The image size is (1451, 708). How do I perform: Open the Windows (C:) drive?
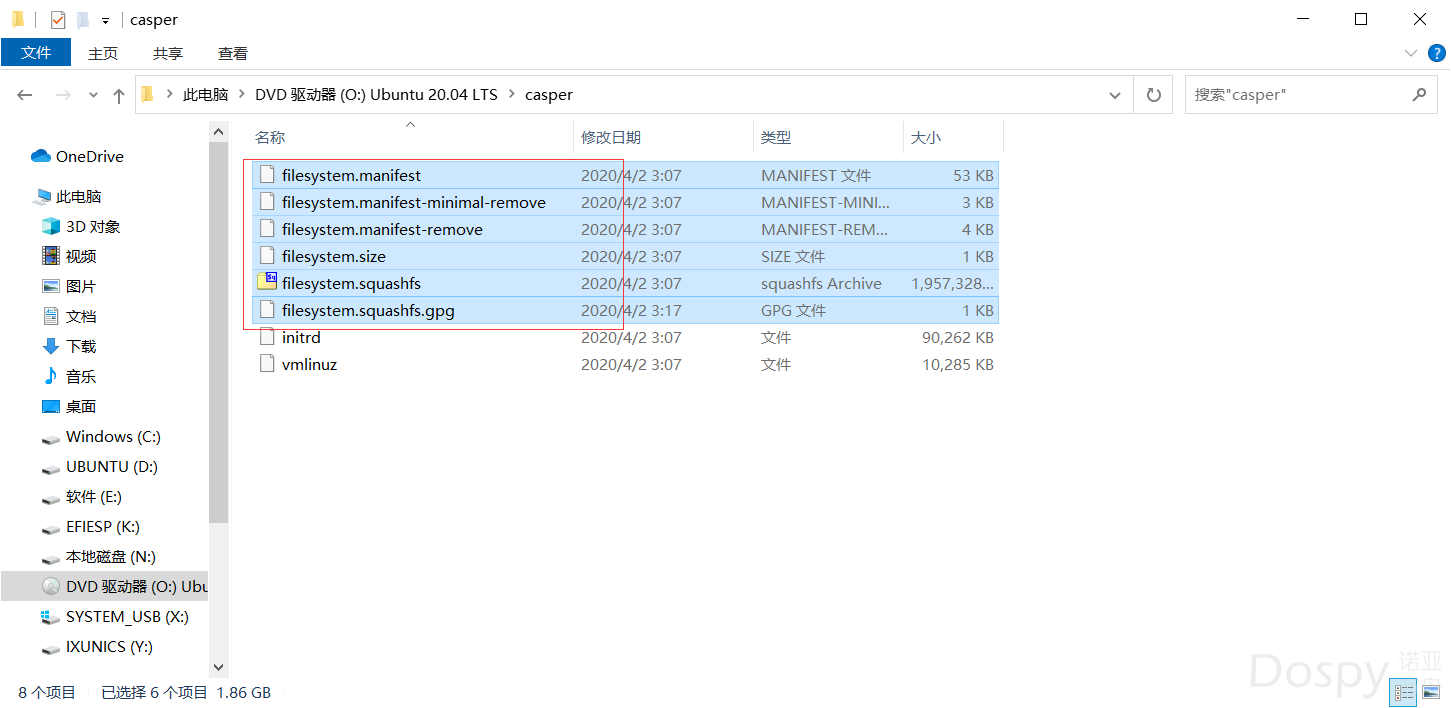113,436
